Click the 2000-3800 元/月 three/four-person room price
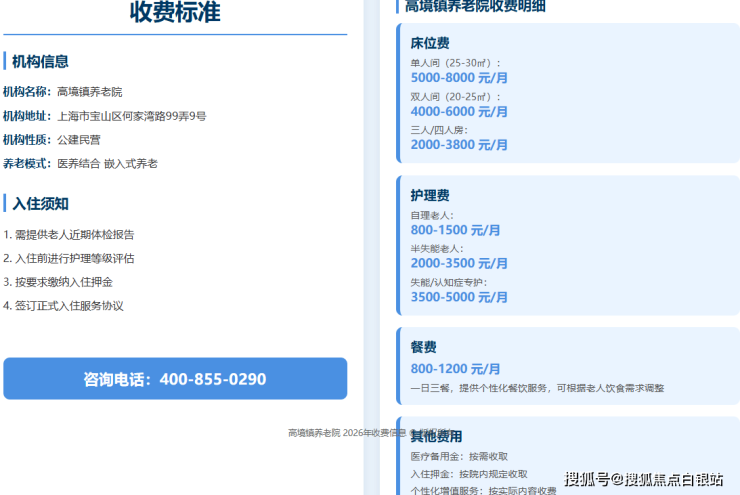The image size is (740, 495). [x=459, y=144]
